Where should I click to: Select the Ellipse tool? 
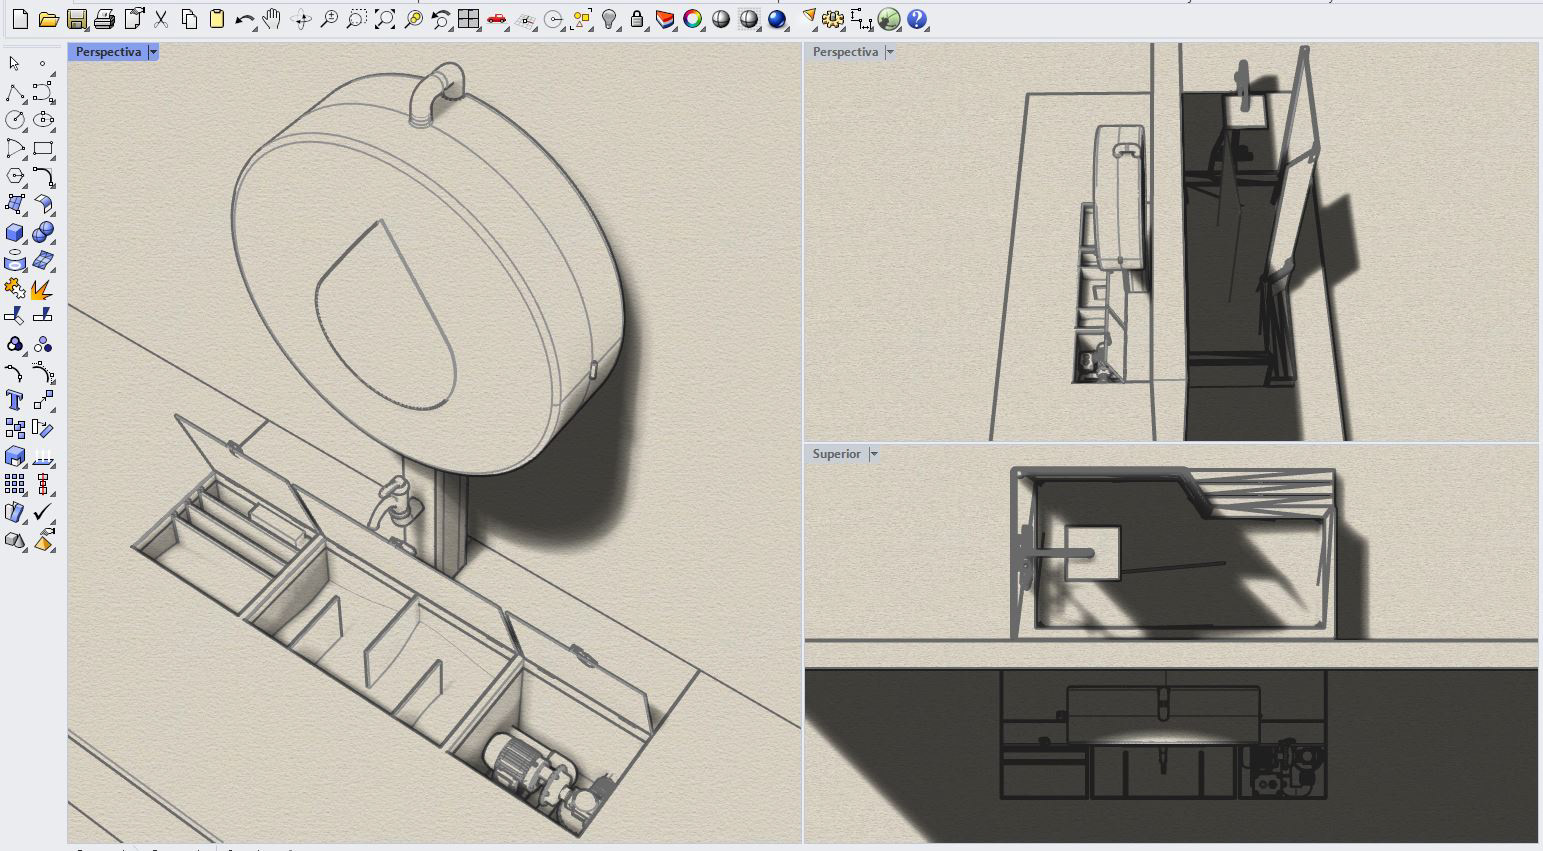(43, 120)
